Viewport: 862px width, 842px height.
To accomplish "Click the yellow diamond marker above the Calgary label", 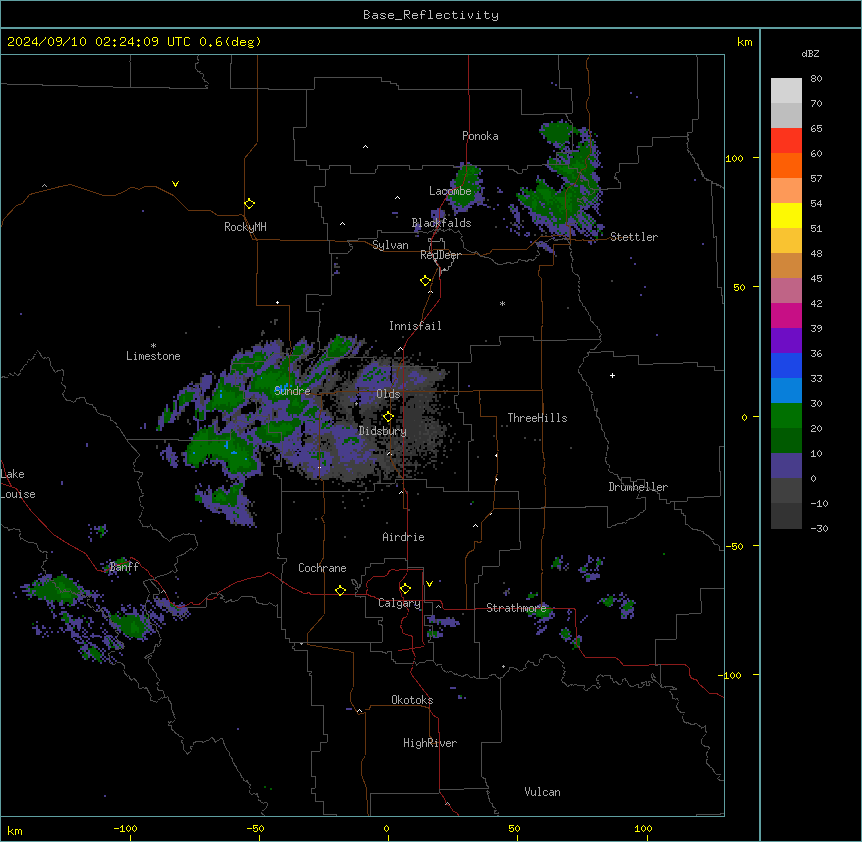I will pyautogui.click(x=405, y=589).
